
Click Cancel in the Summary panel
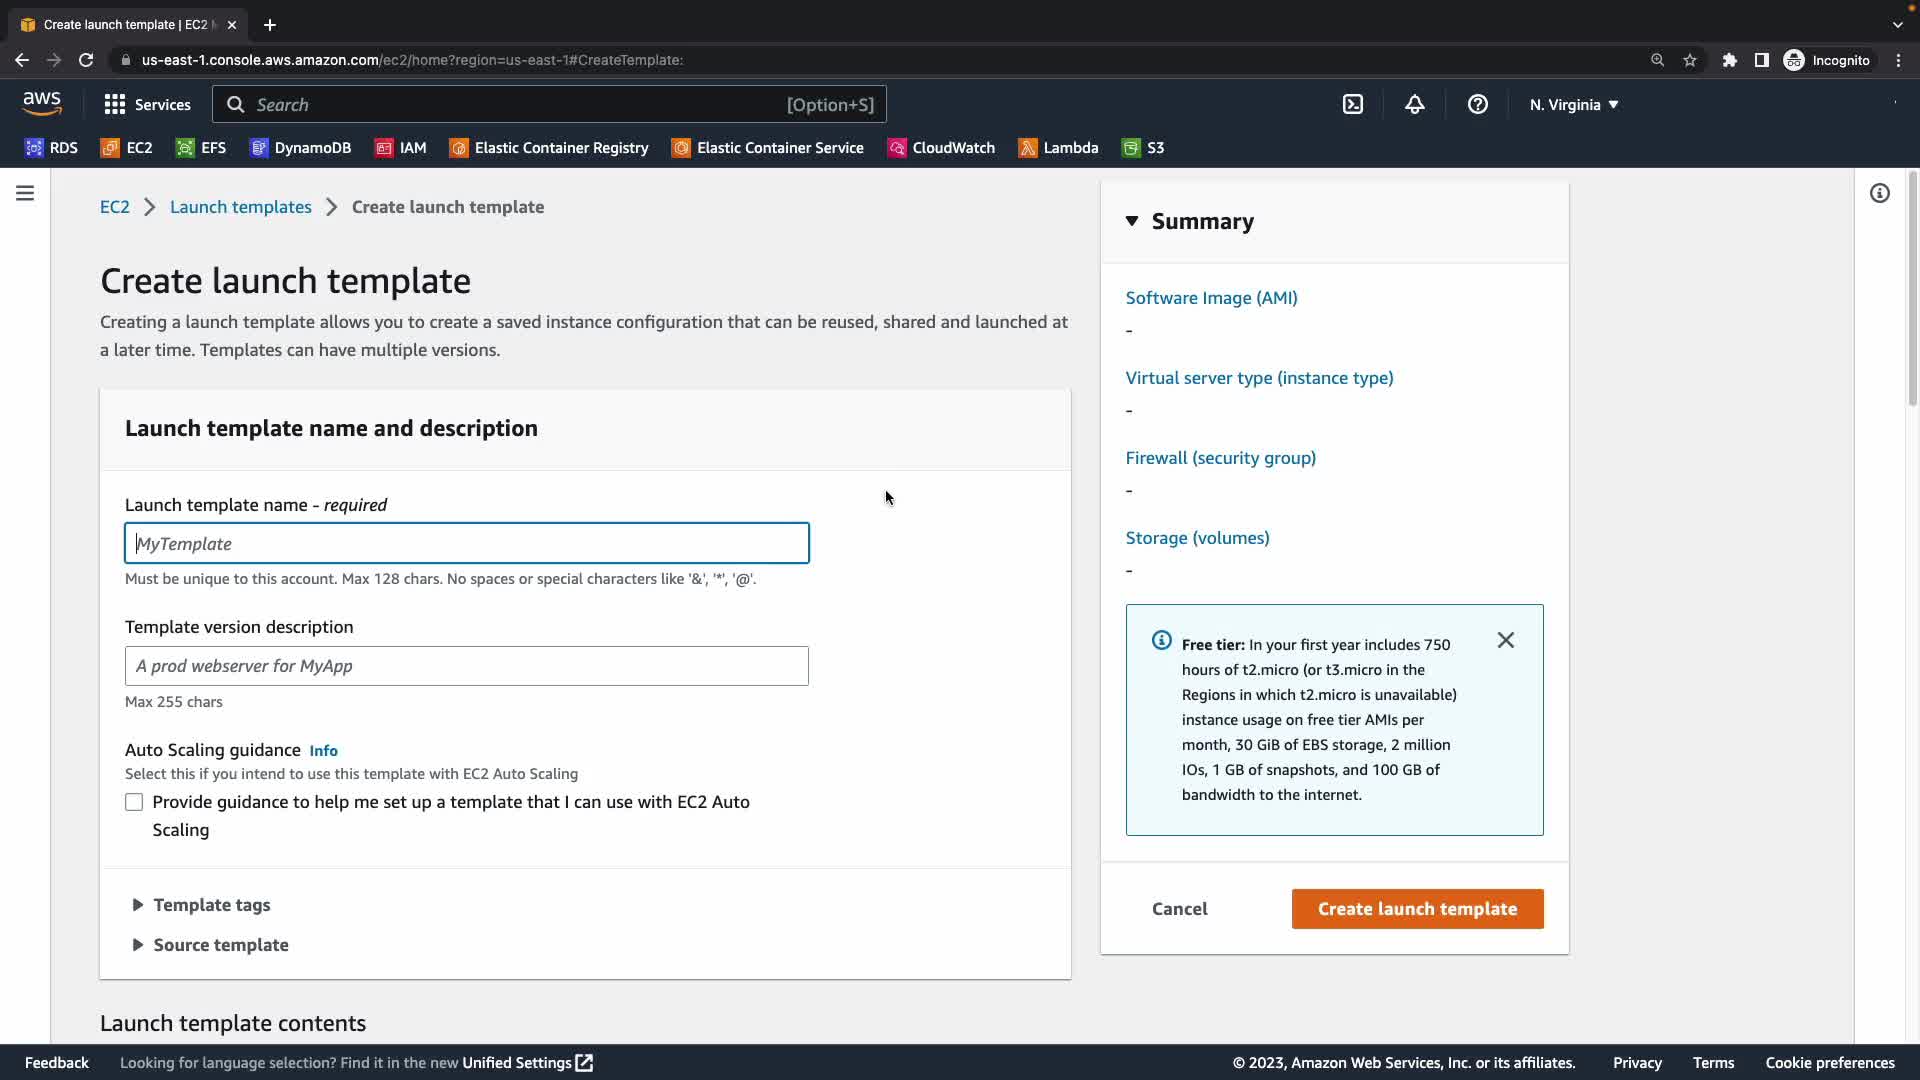click(1179, 909)
